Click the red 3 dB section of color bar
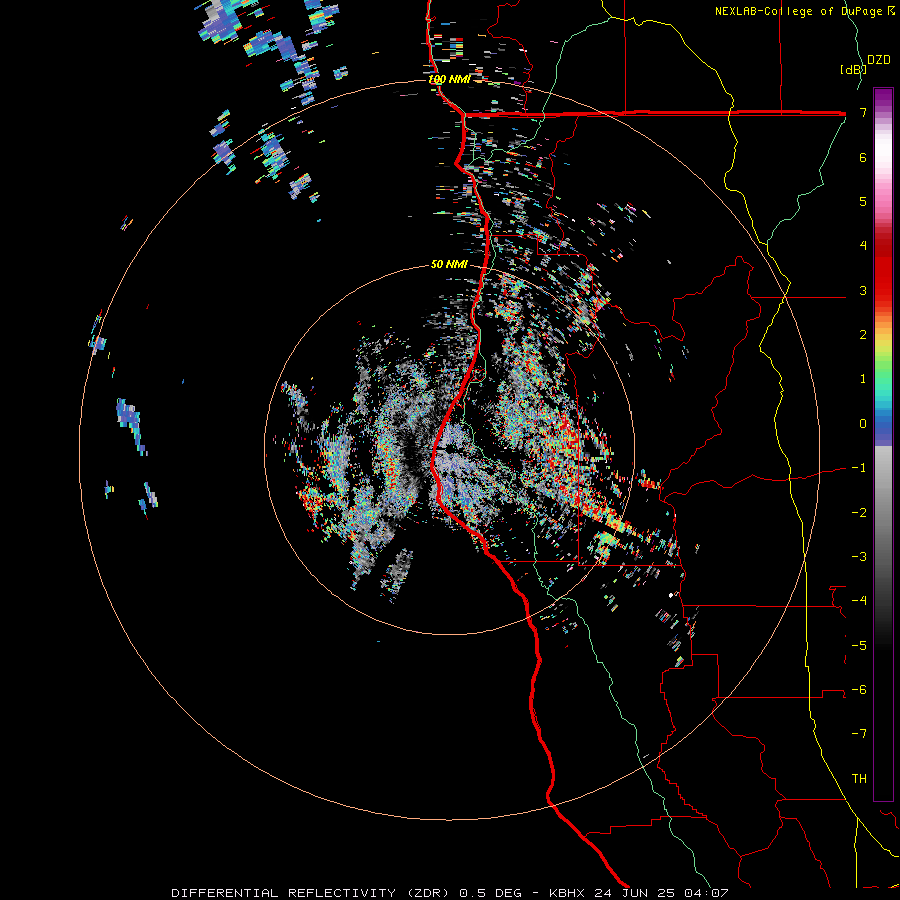The width and height of the screenshot is (900, 900). (x=883, y=290)
